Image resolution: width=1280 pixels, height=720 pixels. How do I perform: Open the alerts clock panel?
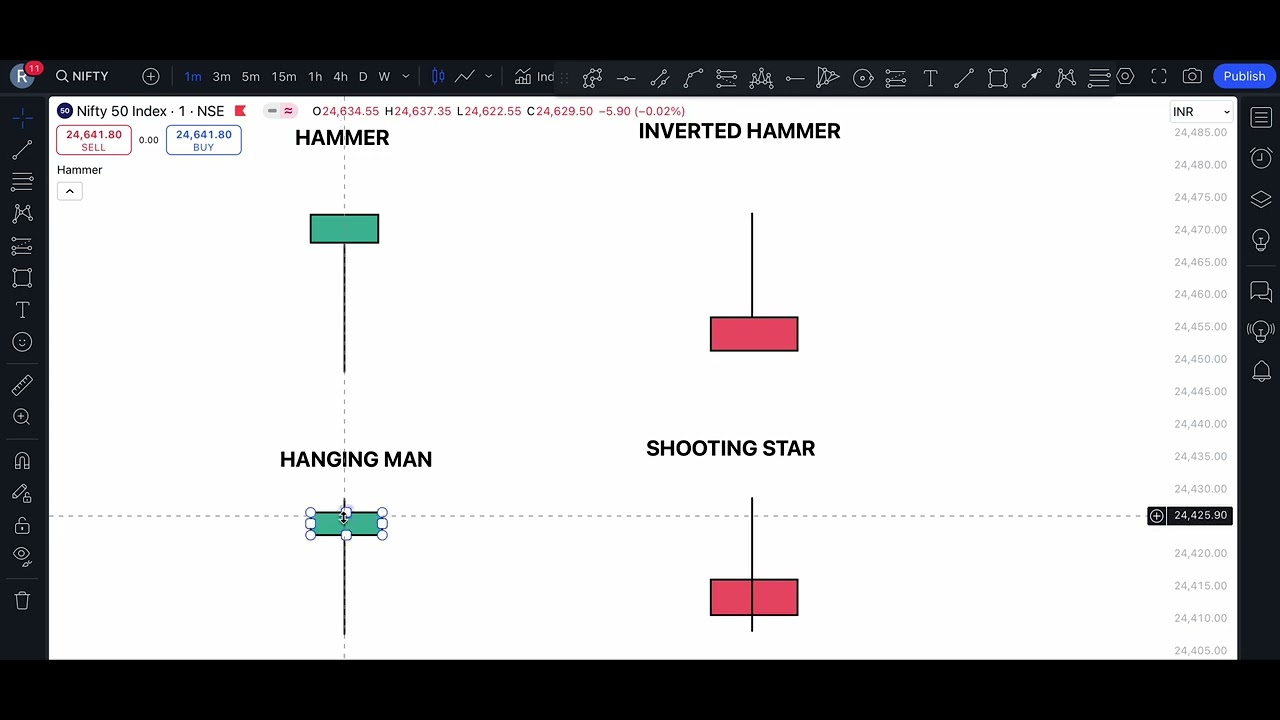[x=1261, y=158]
